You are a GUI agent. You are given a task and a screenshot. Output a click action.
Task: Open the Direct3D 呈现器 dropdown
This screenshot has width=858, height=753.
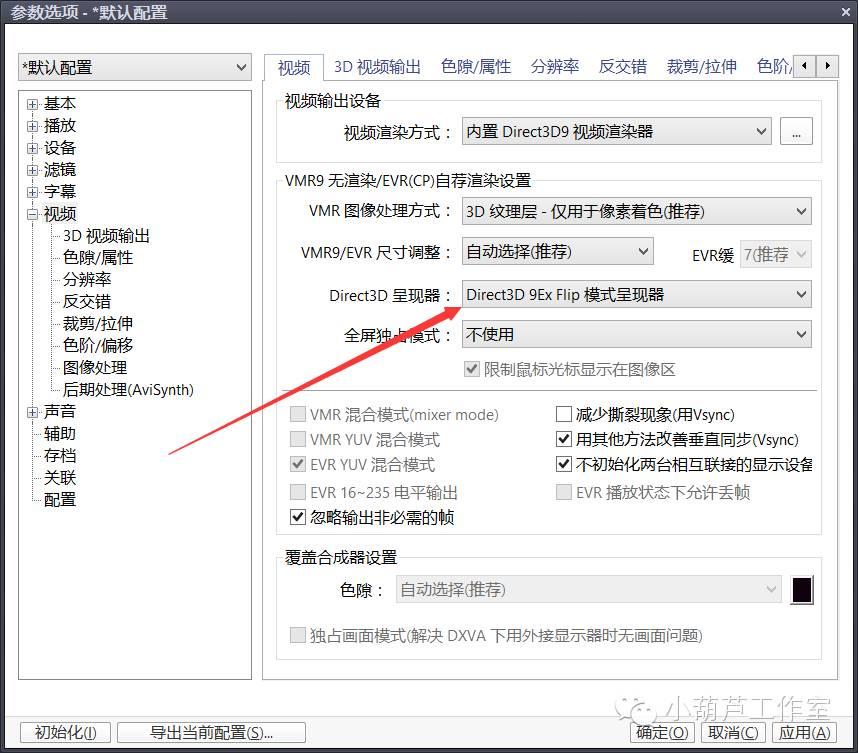coord(636,295)
